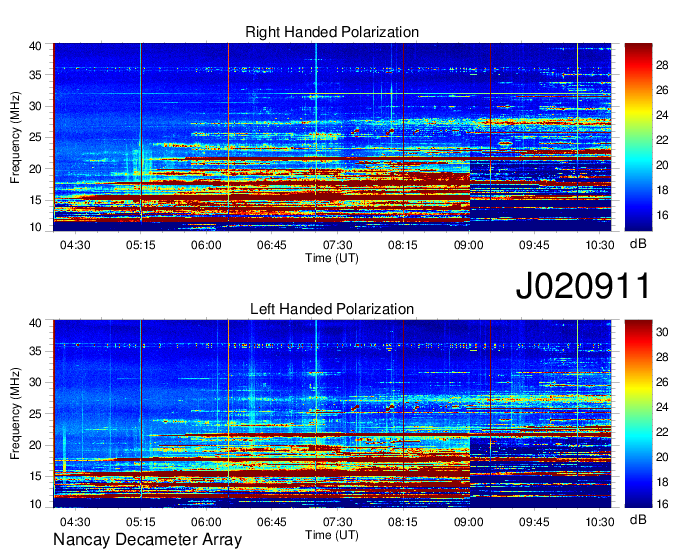The width and height of the screenshot is (680, 552).
Task: Select the 04:30 time tick on the Right Handed plot
Action: (x=75, y=245)
